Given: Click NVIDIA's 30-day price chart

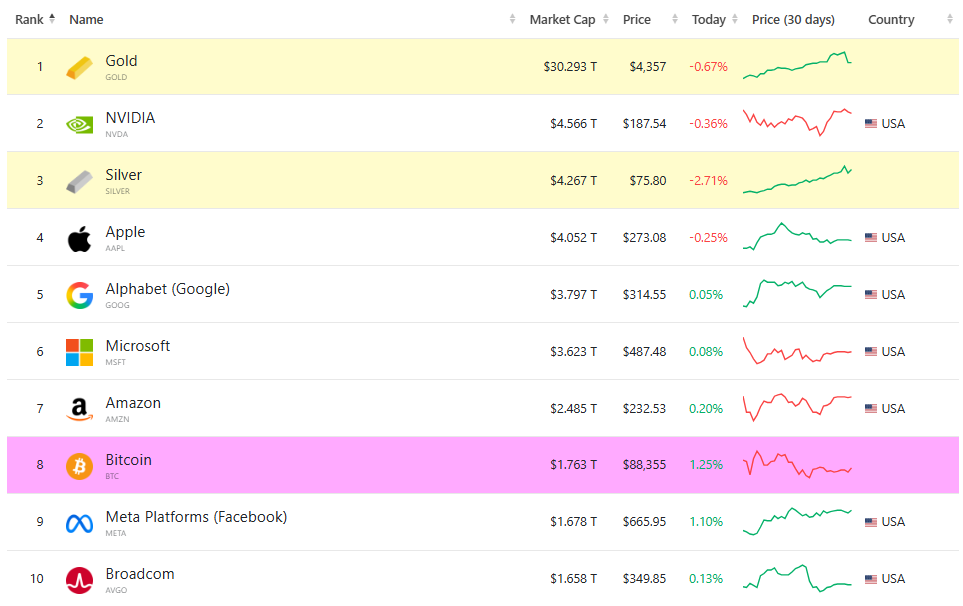Looking at the screenshot, I should pyautogui.click(x=797, y=122).
